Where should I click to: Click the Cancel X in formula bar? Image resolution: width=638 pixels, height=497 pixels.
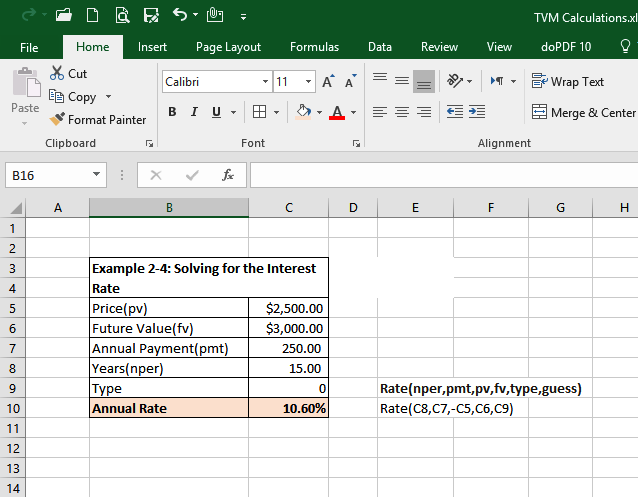156,175
